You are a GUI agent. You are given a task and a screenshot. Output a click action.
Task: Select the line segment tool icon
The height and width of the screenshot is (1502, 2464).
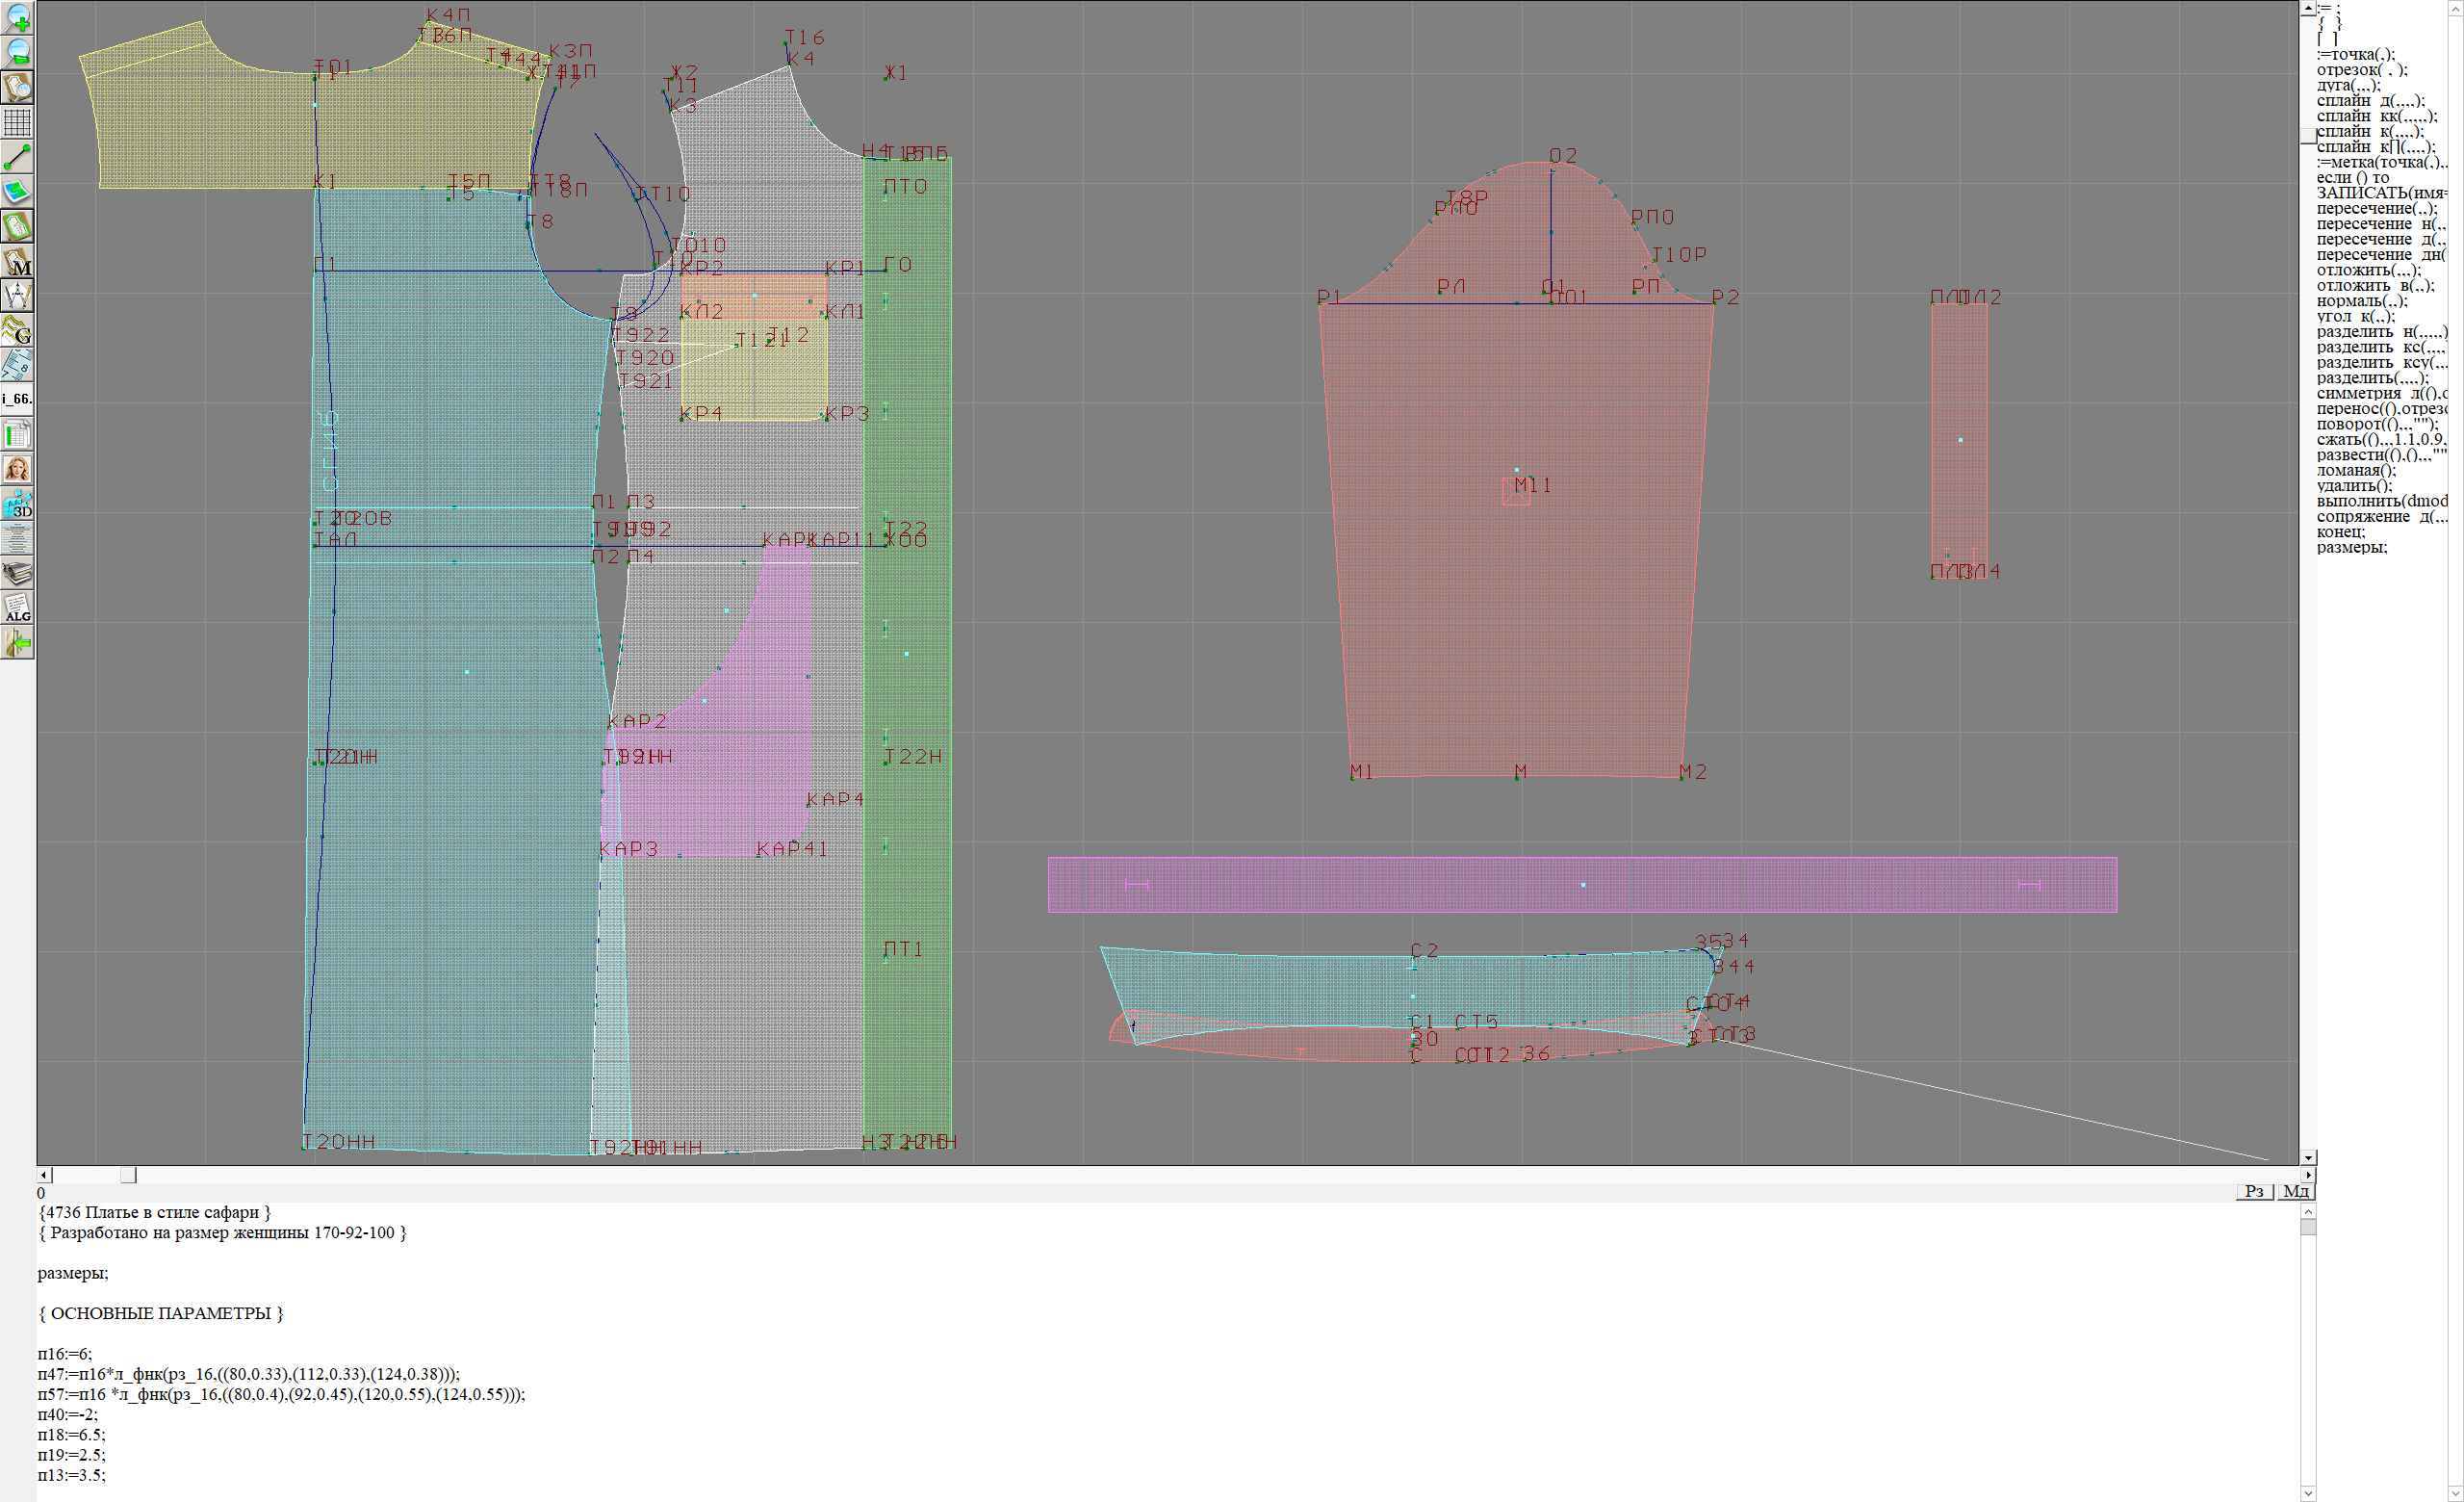(18, 157)
